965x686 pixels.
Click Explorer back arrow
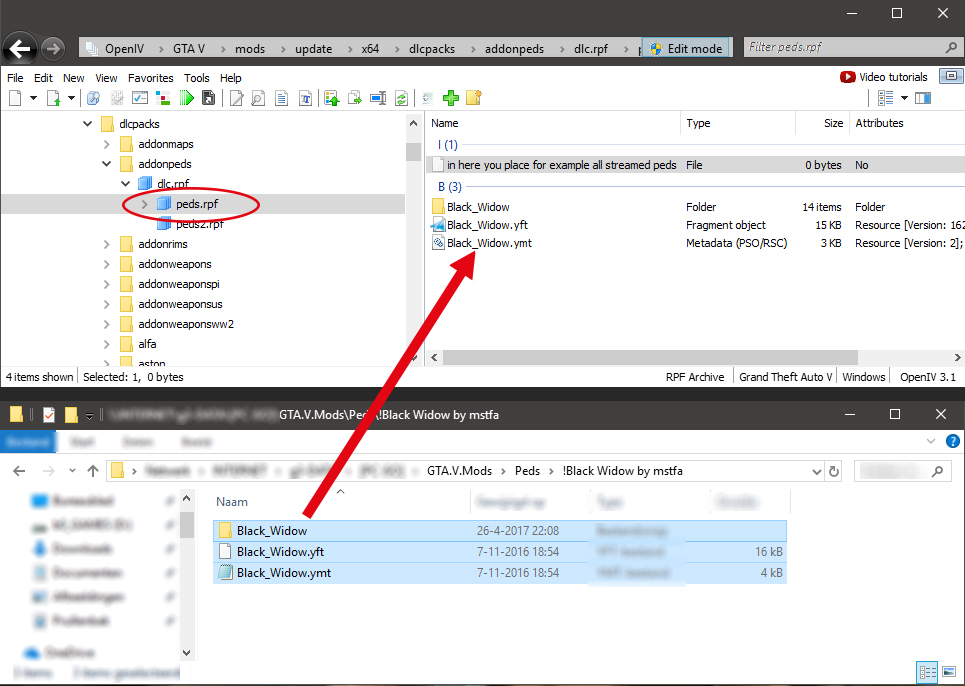point(19,471)
